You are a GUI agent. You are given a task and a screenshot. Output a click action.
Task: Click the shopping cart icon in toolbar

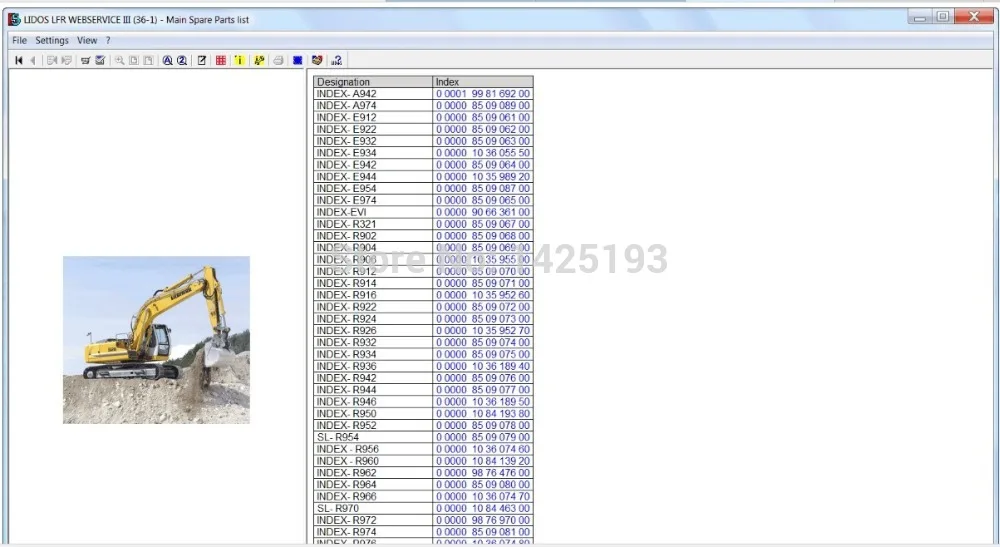click(85, 60)
